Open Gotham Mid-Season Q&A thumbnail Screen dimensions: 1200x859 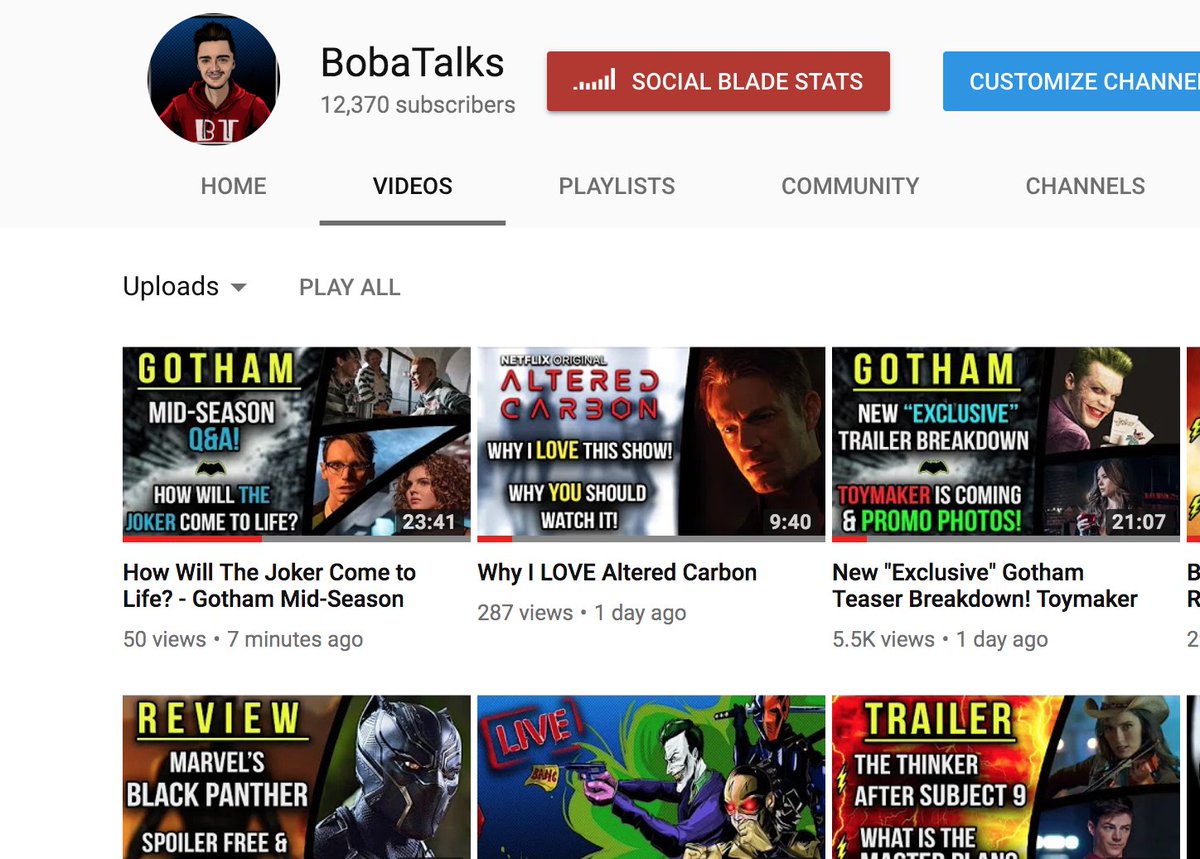click(x=296, y=443)
